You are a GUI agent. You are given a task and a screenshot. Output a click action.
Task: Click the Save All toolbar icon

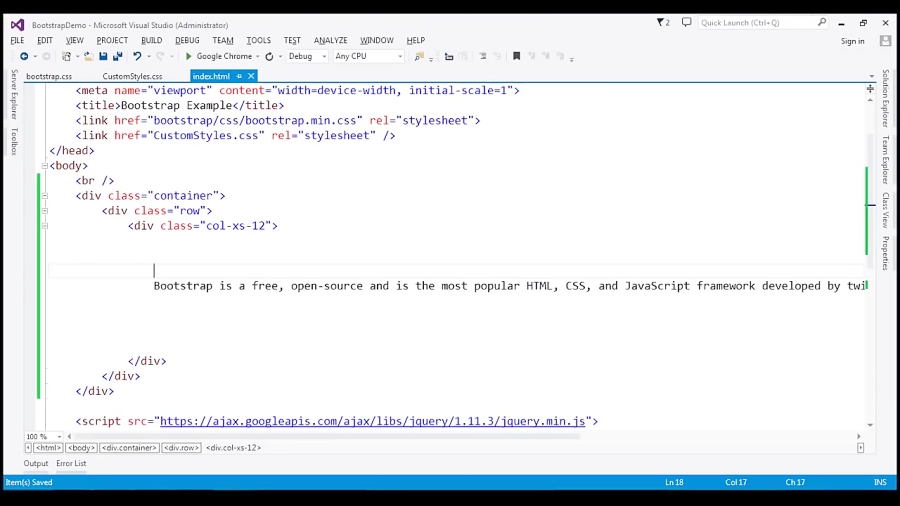[x=117, y=57]
